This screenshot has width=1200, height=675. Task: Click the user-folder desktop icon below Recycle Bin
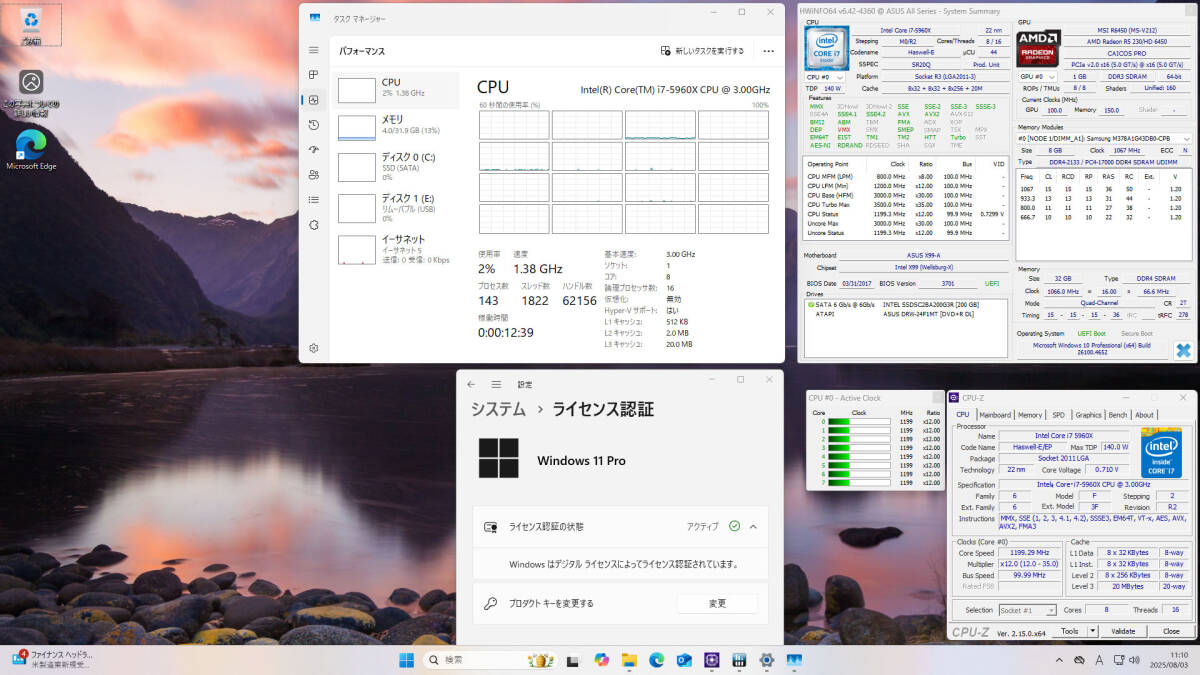31,92
